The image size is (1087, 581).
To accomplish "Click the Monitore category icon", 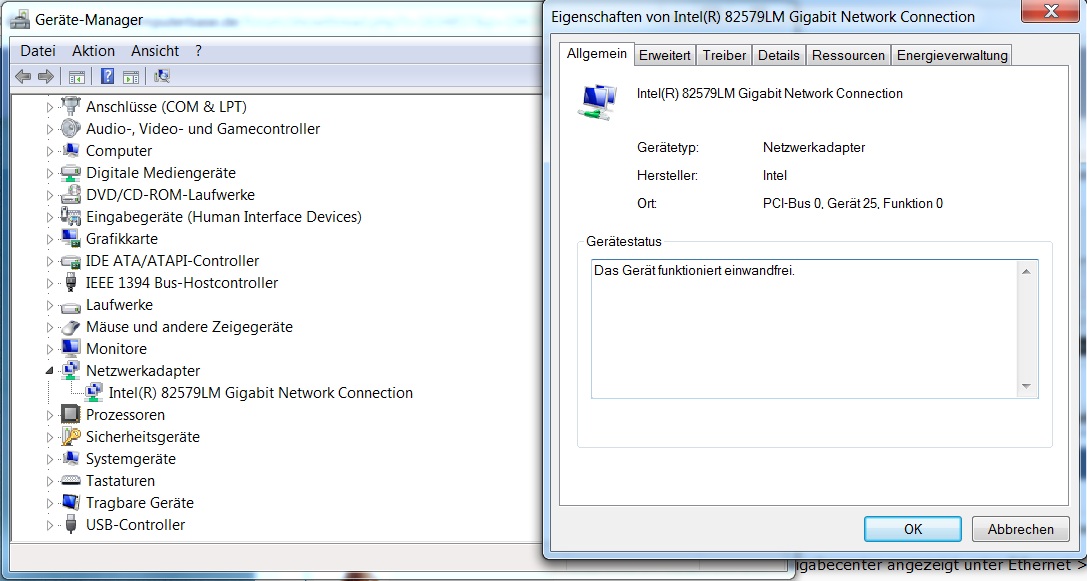I will point(70,348).
